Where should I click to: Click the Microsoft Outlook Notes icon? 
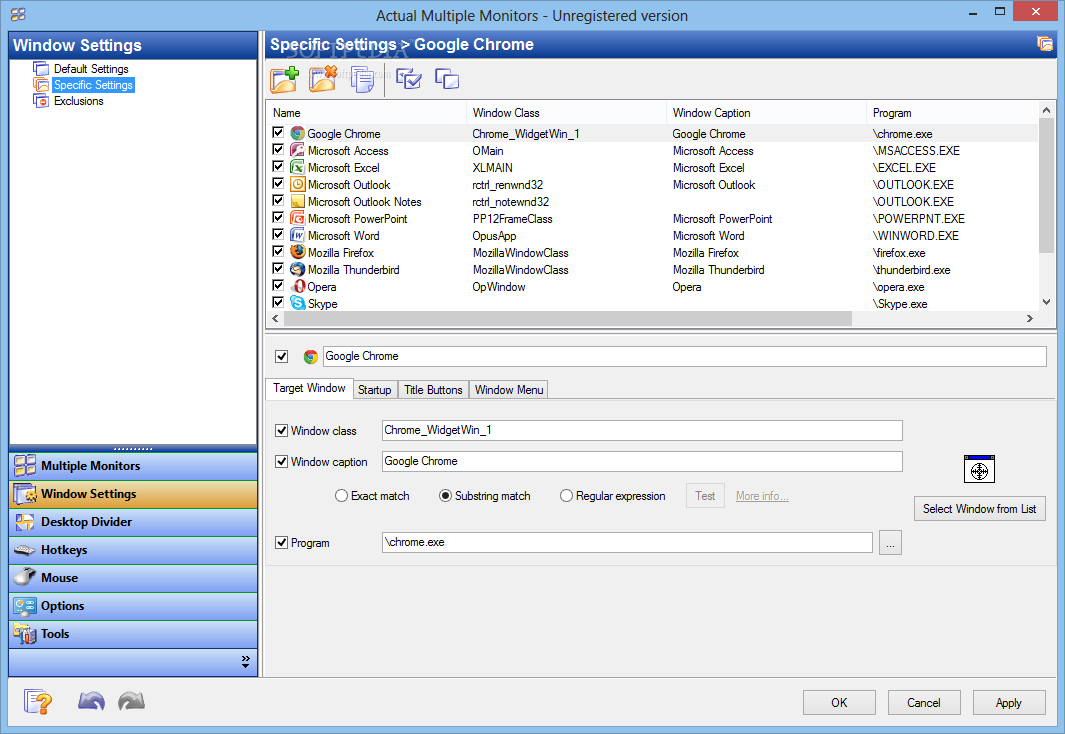(x=297, y=201)
